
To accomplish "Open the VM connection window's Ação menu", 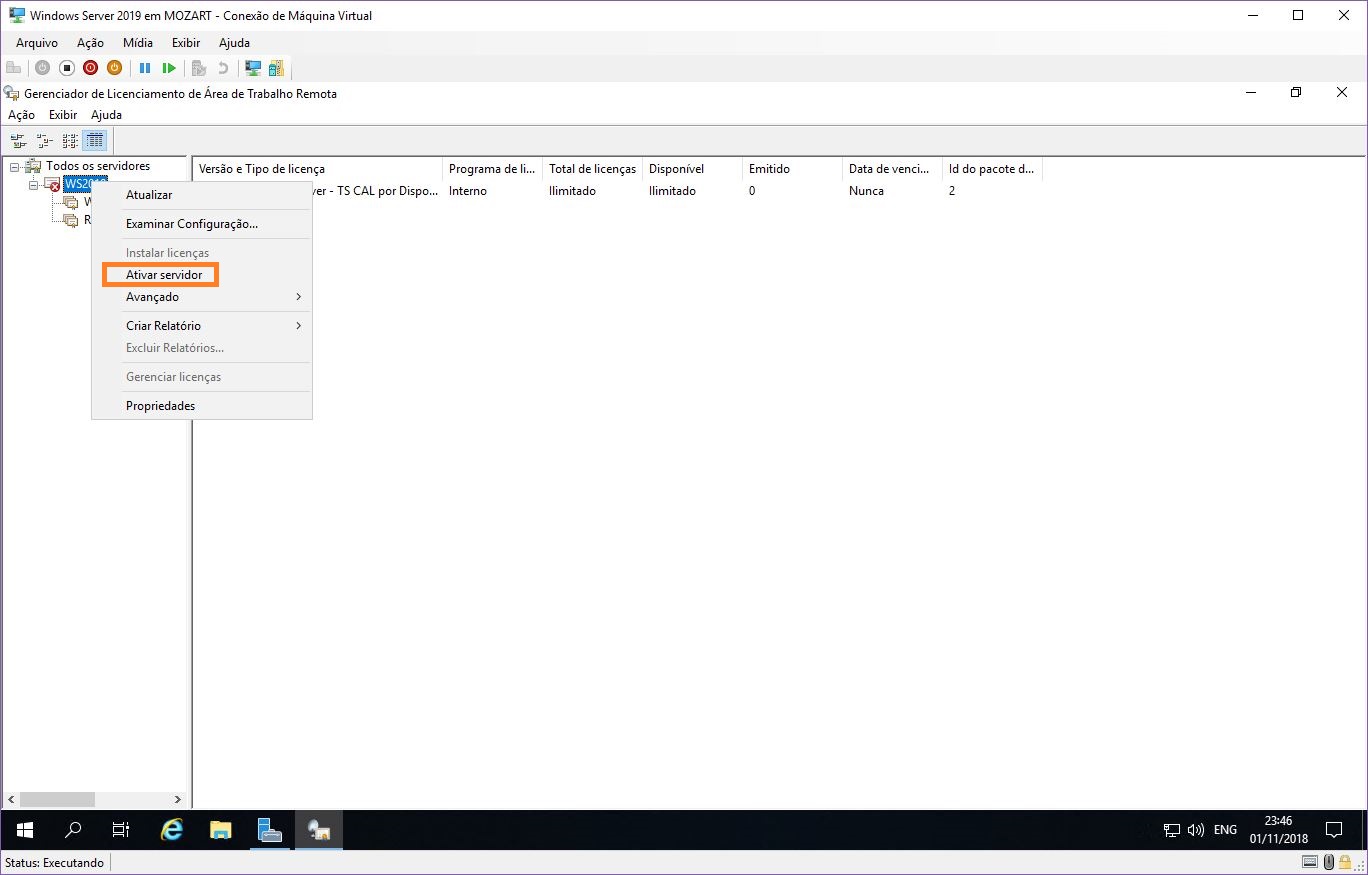I will point(90,43).
